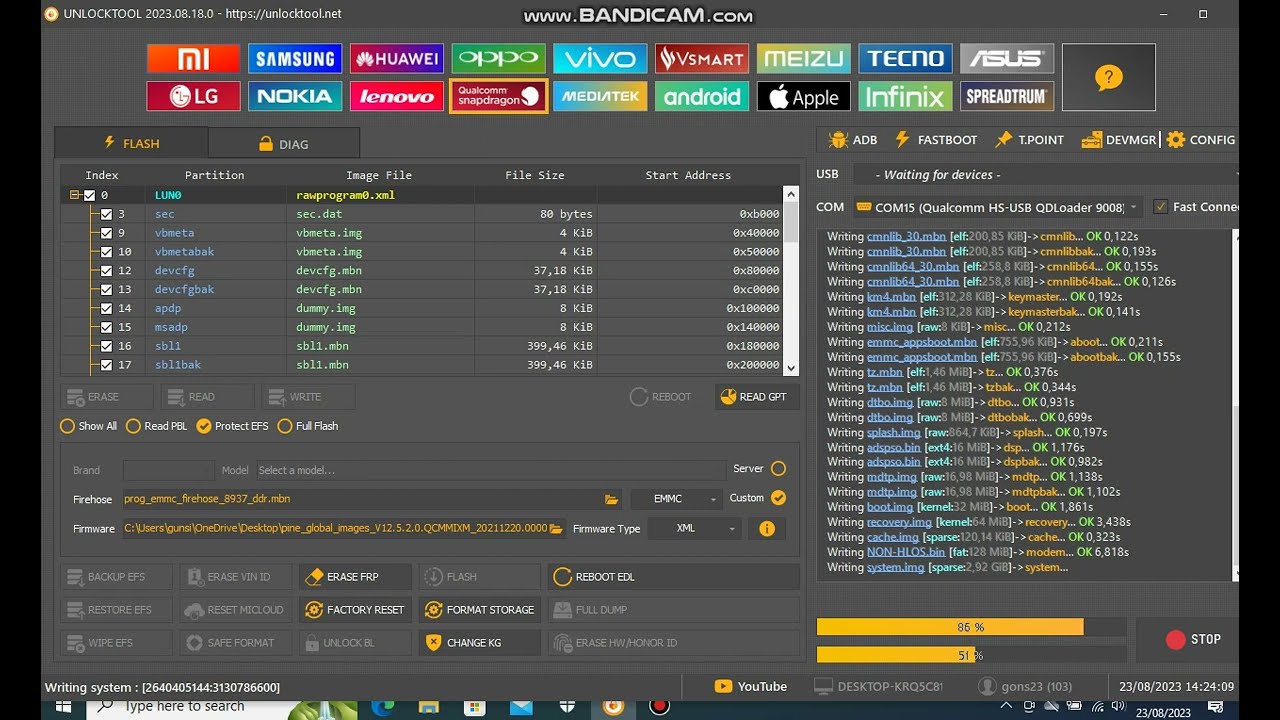Open the DEVMGR device manager
Image resolution: width=1280 pixels, height=720 pixels.
[x=1119, y=140]
